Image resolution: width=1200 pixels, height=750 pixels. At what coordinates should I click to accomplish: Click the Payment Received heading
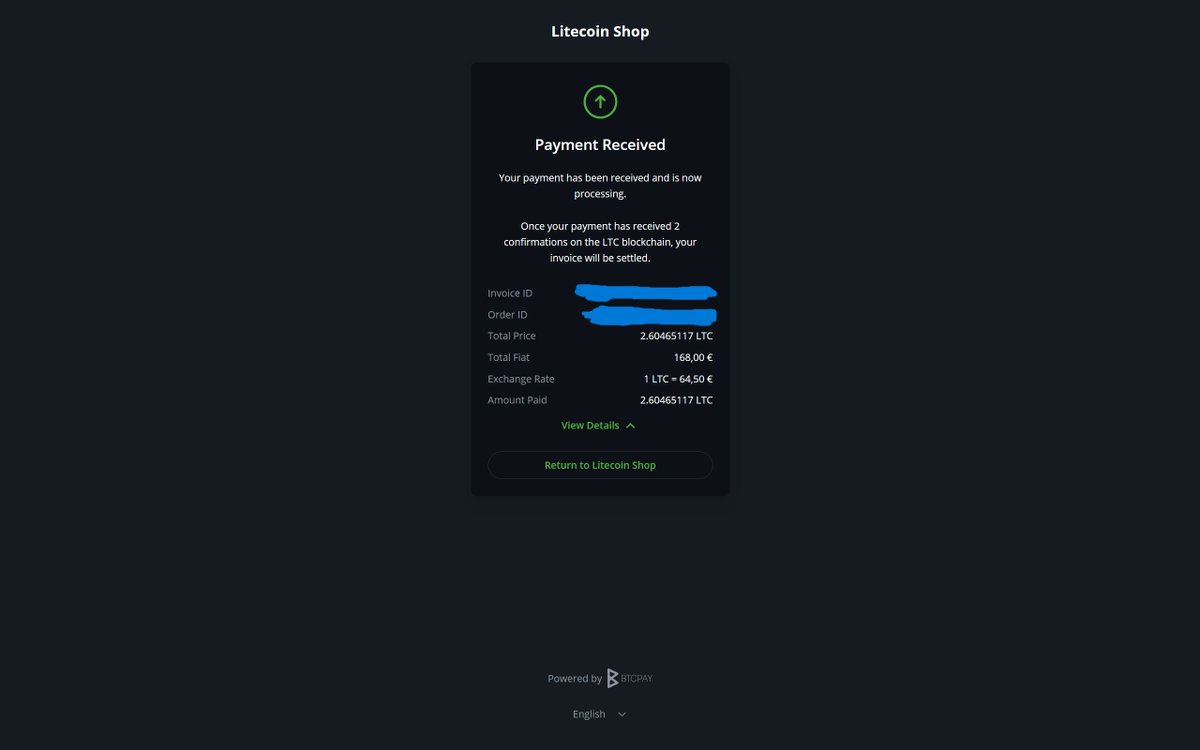tap(600, 145)
